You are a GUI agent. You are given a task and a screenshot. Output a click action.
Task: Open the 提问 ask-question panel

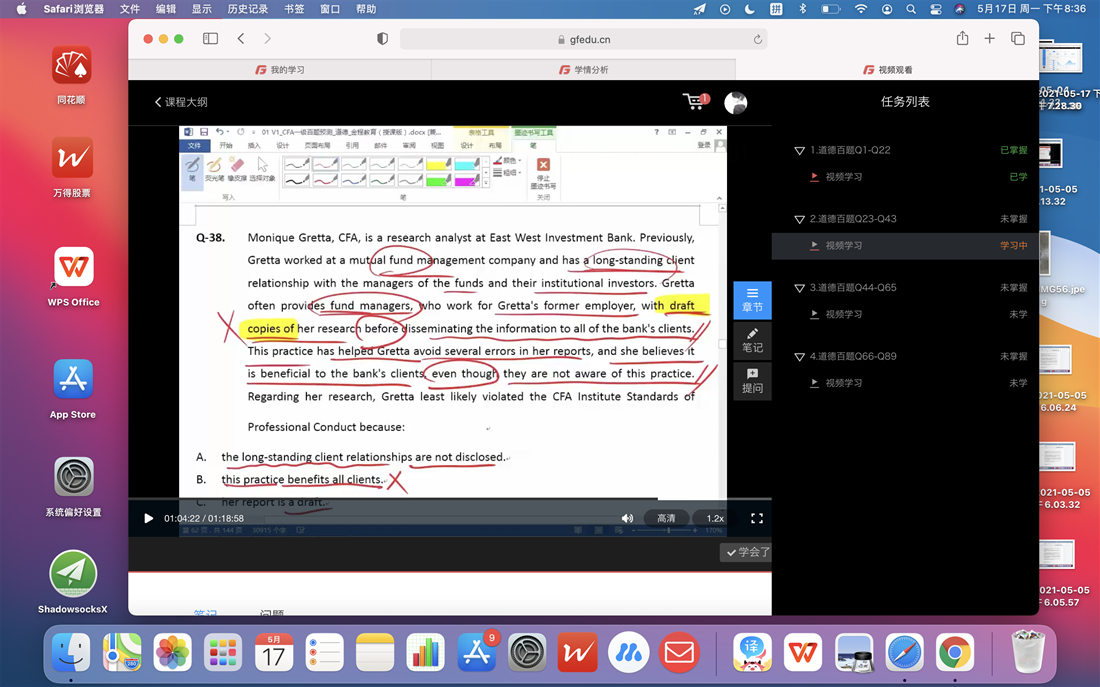pos(752,381)
